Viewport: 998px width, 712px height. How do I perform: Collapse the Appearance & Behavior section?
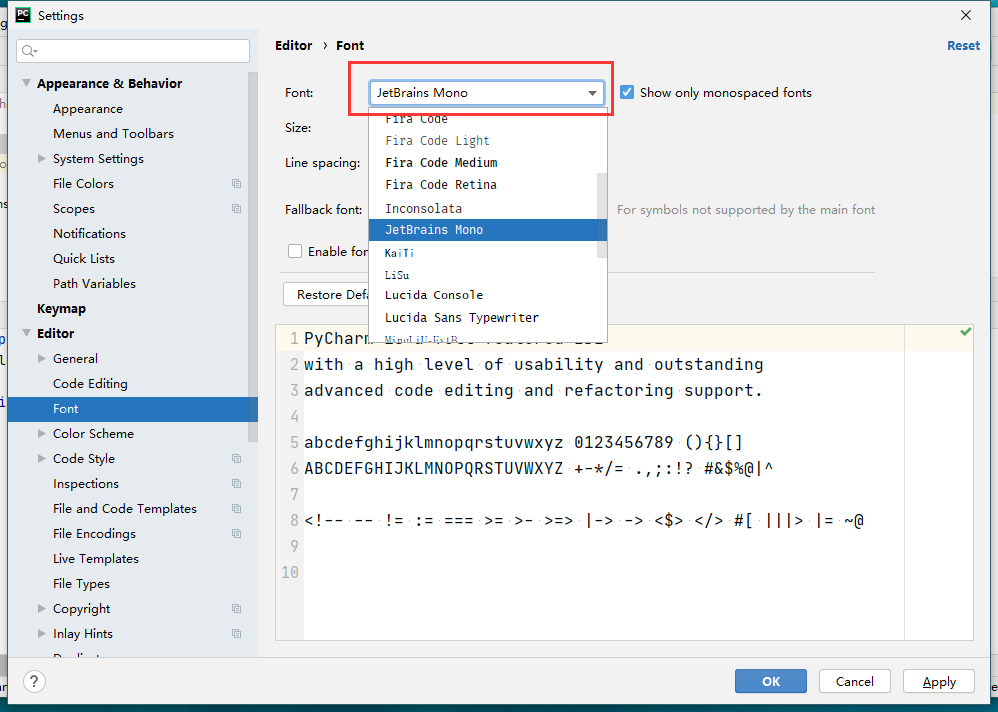click(27, 83)
